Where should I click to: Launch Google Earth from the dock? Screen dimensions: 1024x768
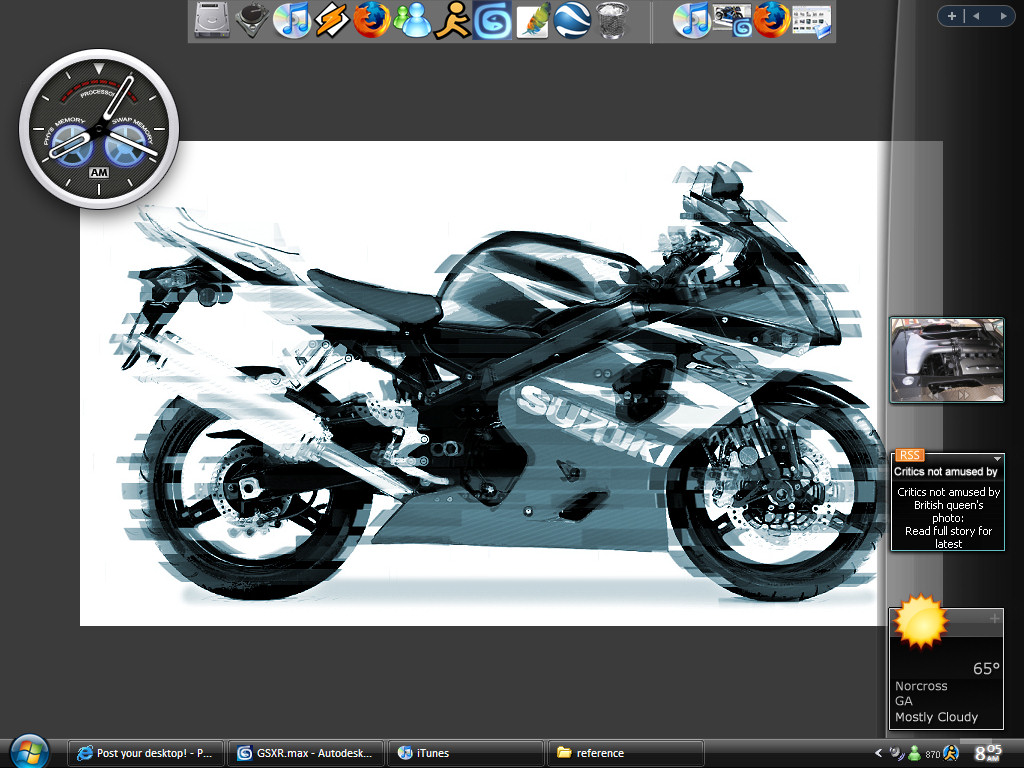click(572, 20)
